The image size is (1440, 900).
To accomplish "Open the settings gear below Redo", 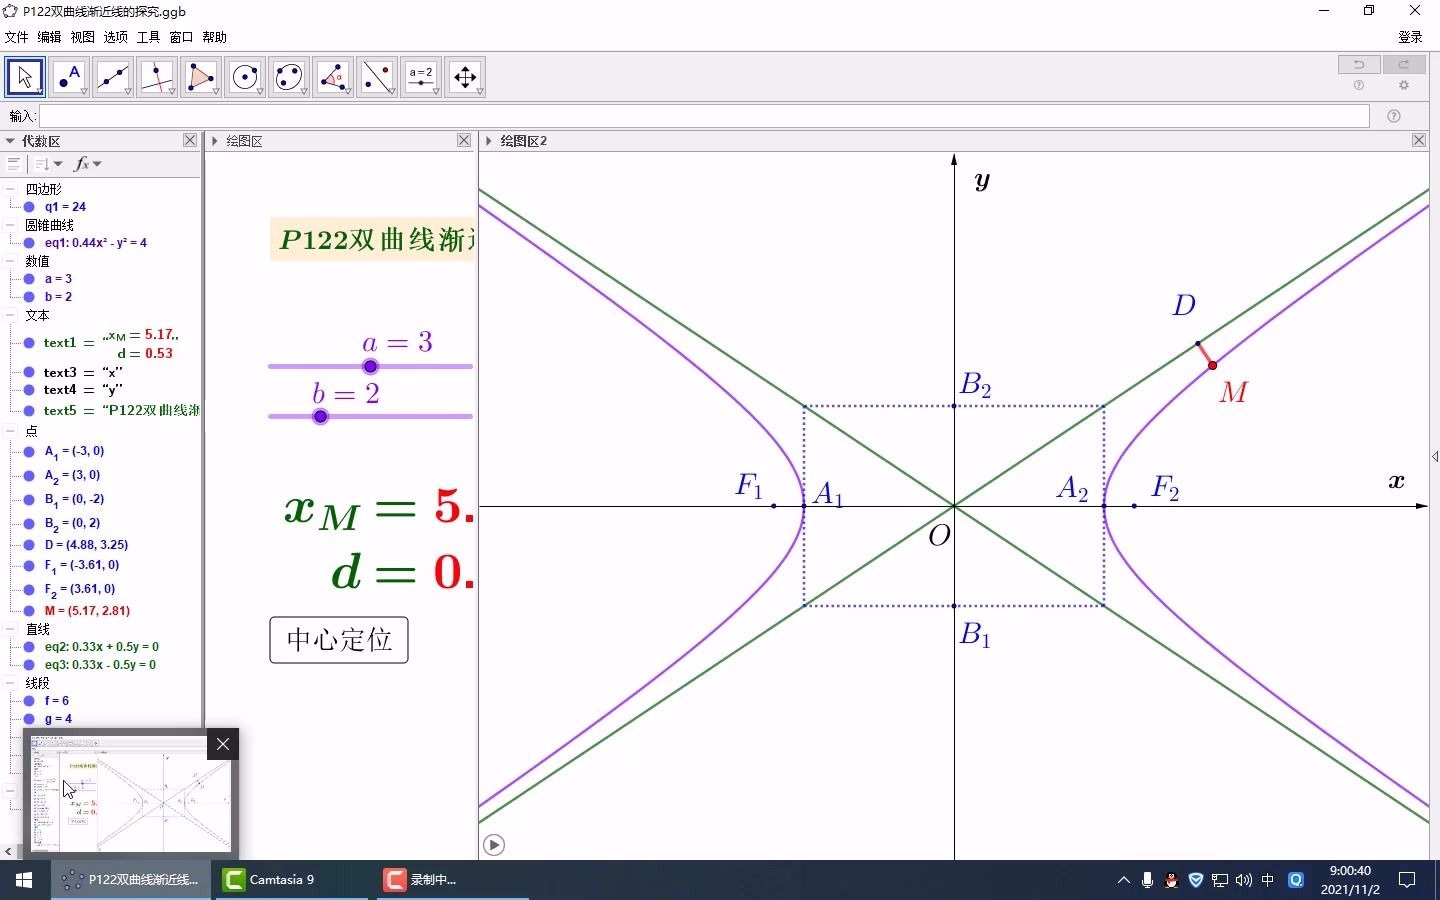I will (1404, 85).
